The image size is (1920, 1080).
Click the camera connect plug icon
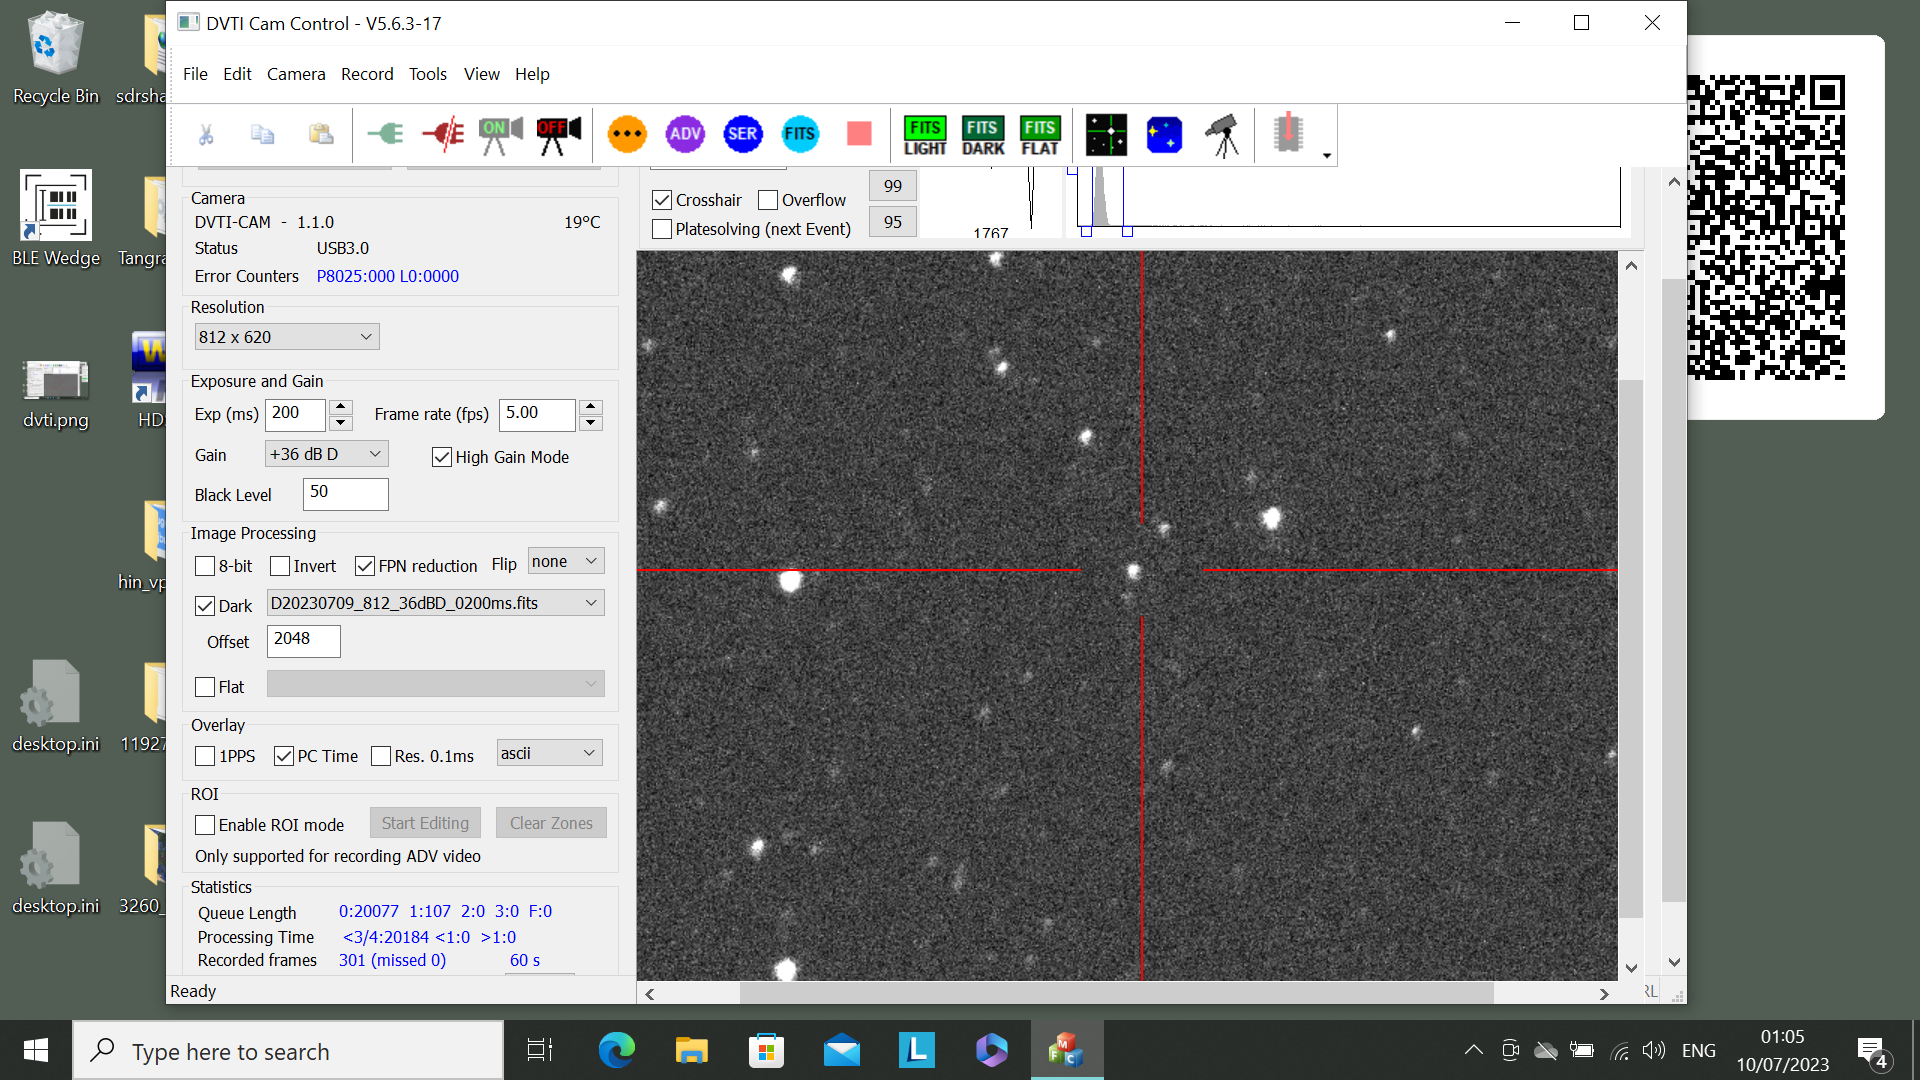point(385,133)
